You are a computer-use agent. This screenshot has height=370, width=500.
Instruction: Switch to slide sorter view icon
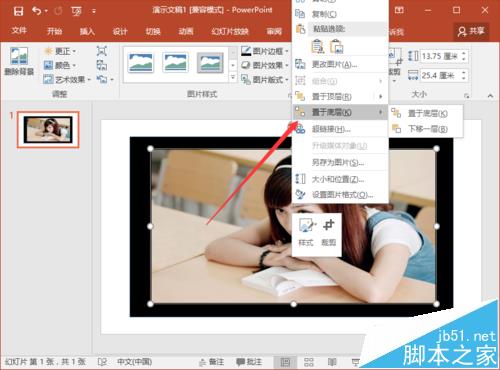click(x=309, y=362)
